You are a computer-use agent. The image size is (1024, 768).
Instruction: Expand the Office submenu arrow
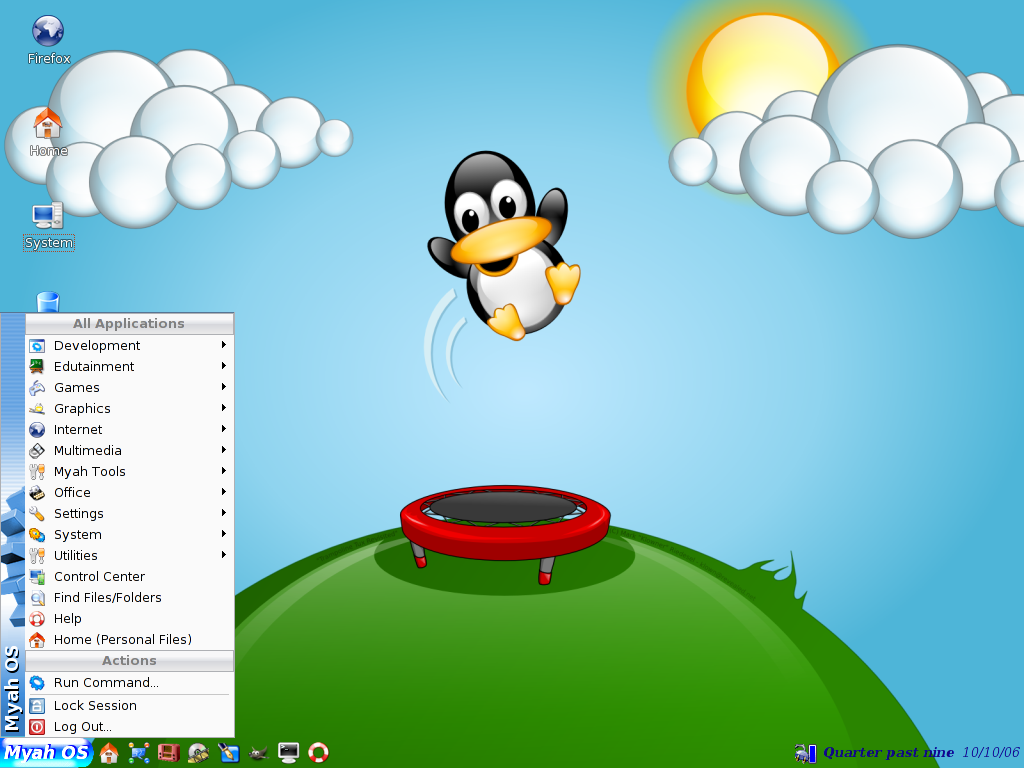click(x=223, y=492)
